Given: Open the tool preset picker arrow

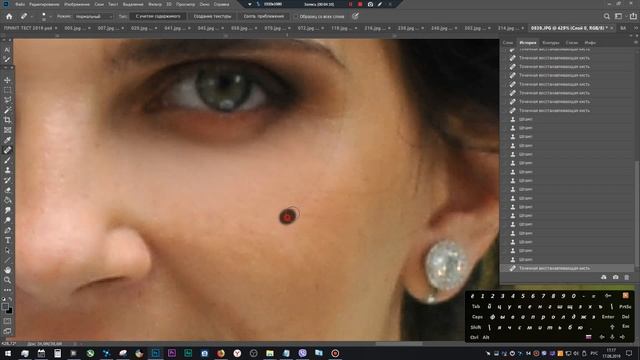Looking at the screenshot, I should pos(32,17).
